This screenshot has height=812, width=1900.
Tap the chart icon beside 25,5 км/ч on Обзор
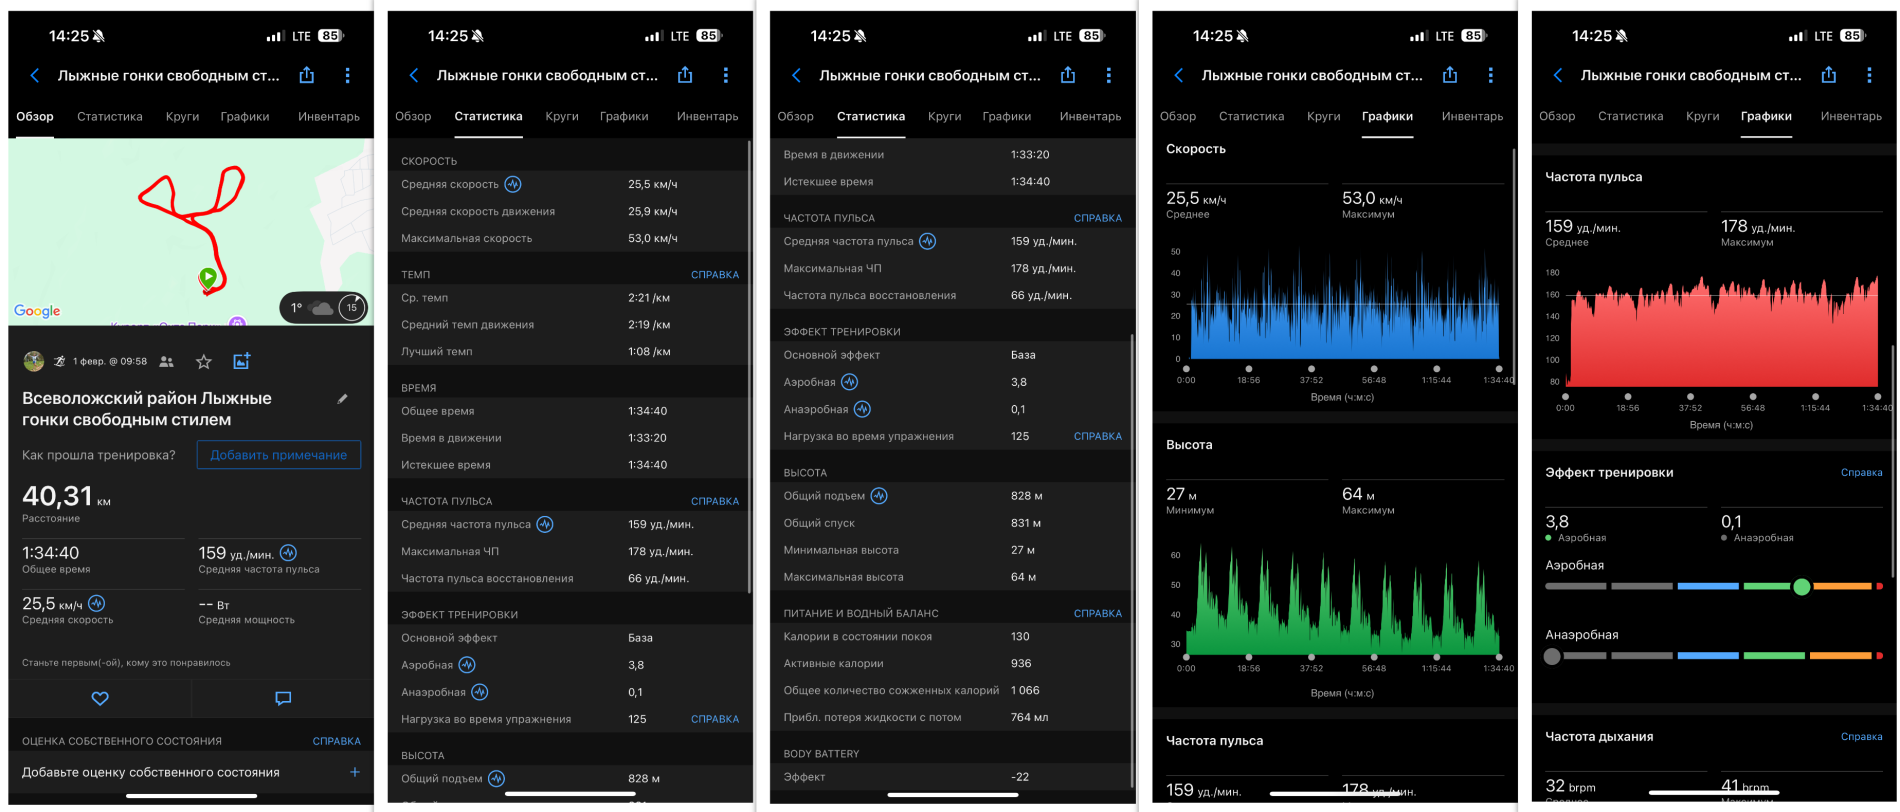coord(97,603)
